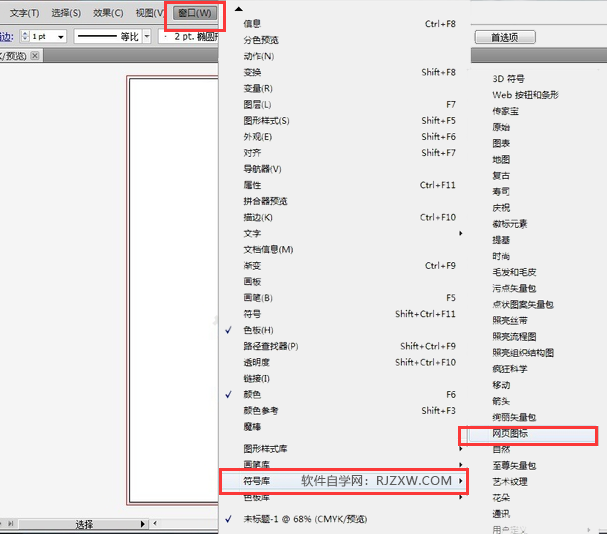
Task: Open the 选择(S) menu
Action: tap(66, 13)
